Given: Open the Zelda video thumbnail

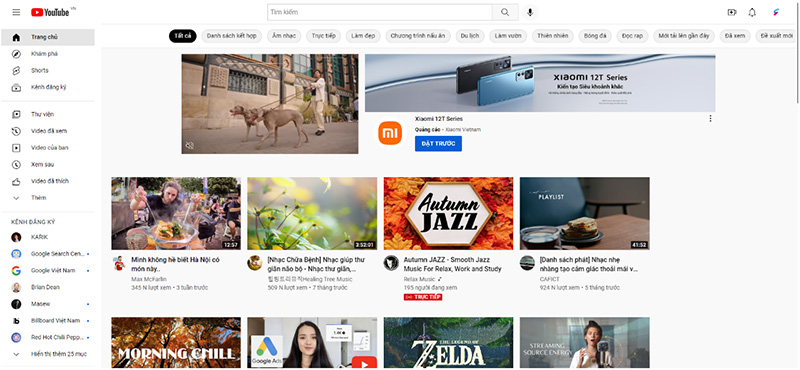Looking at the screenshot, I should [448, 342].
